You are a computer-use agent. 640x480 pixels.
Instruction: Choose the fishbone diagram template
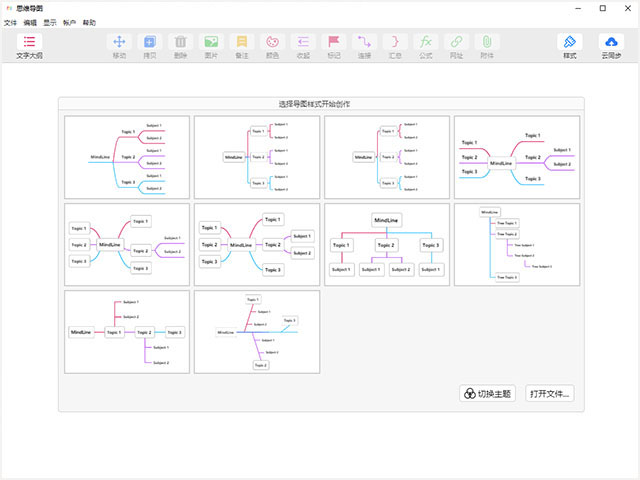257,332
